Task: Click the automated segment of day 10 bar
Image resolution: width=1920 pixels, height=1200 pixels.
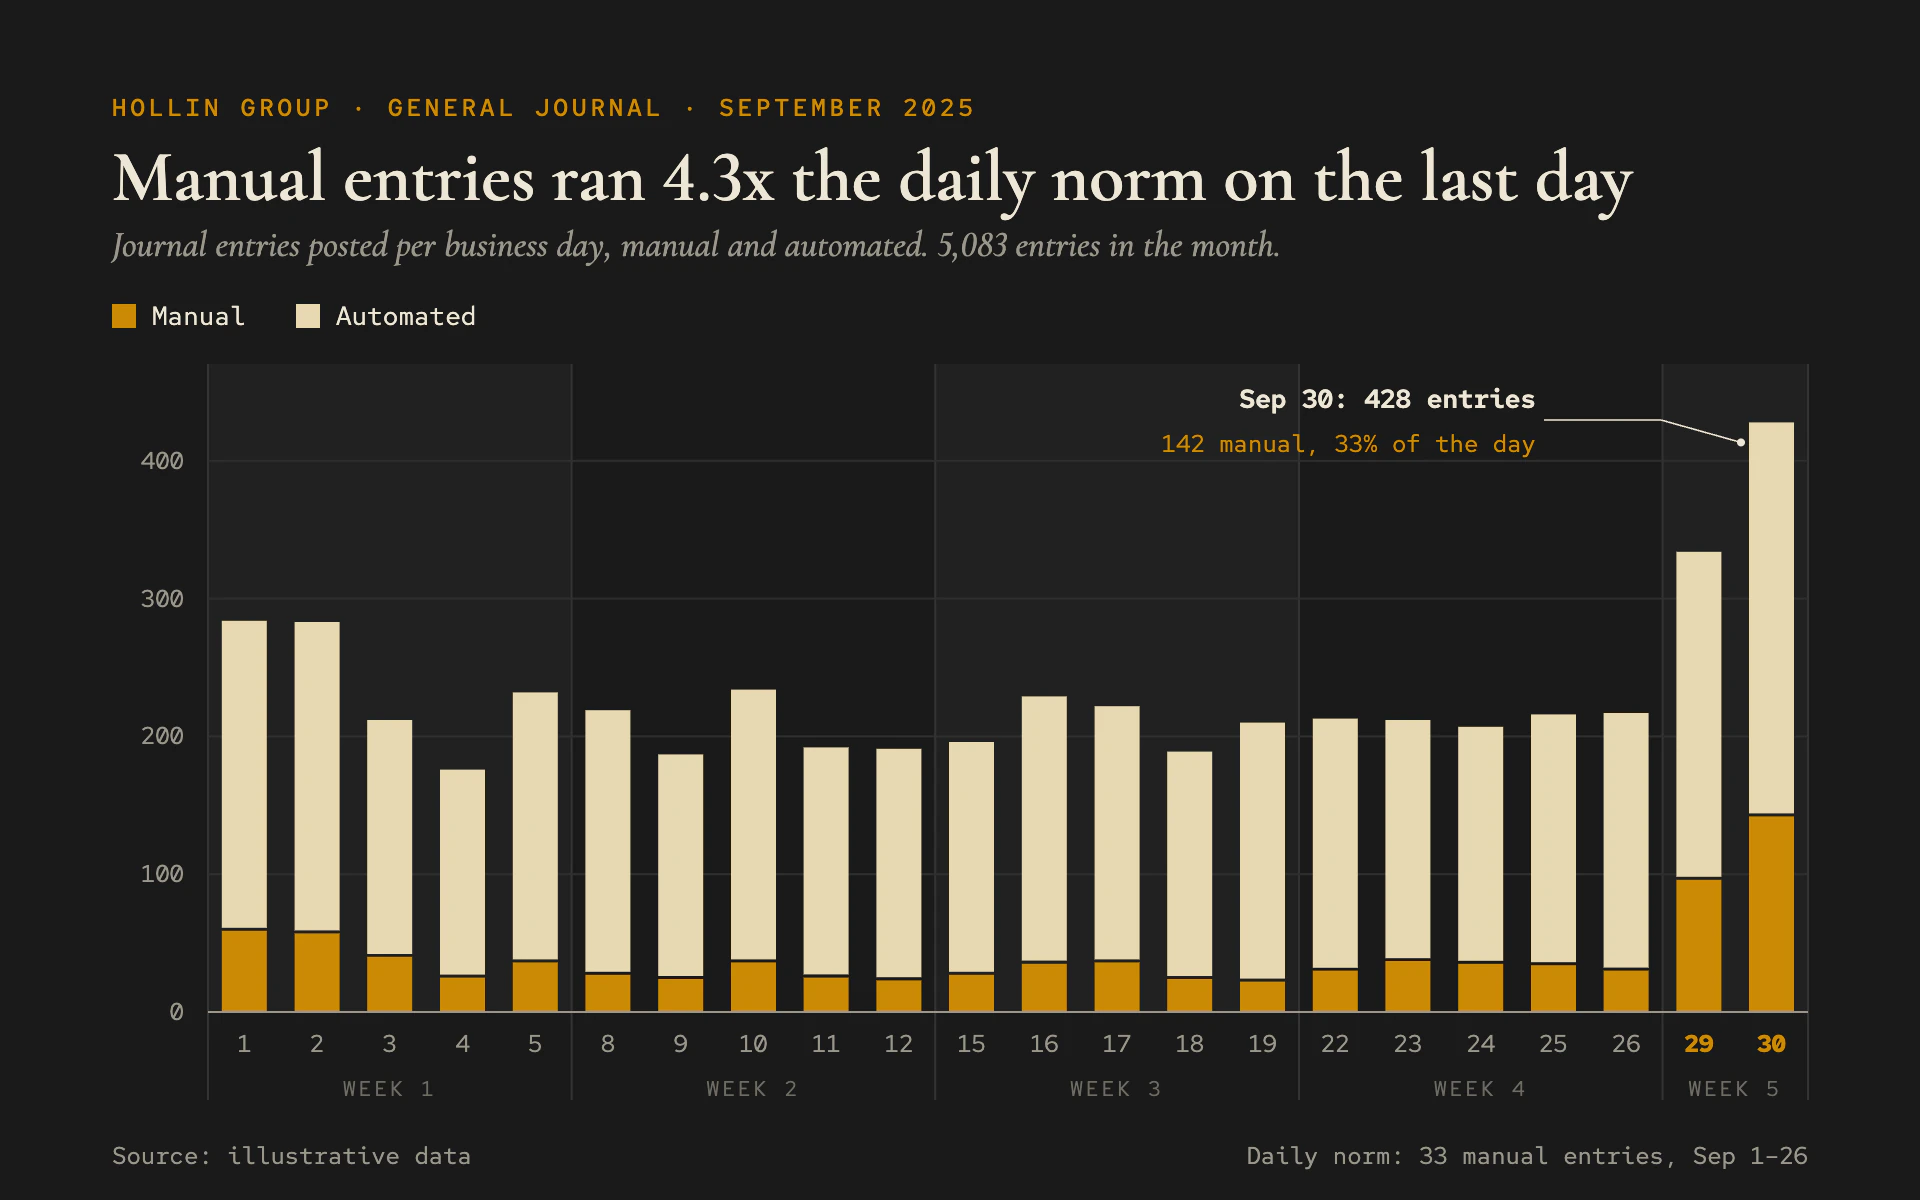Action: click(753, 825)
